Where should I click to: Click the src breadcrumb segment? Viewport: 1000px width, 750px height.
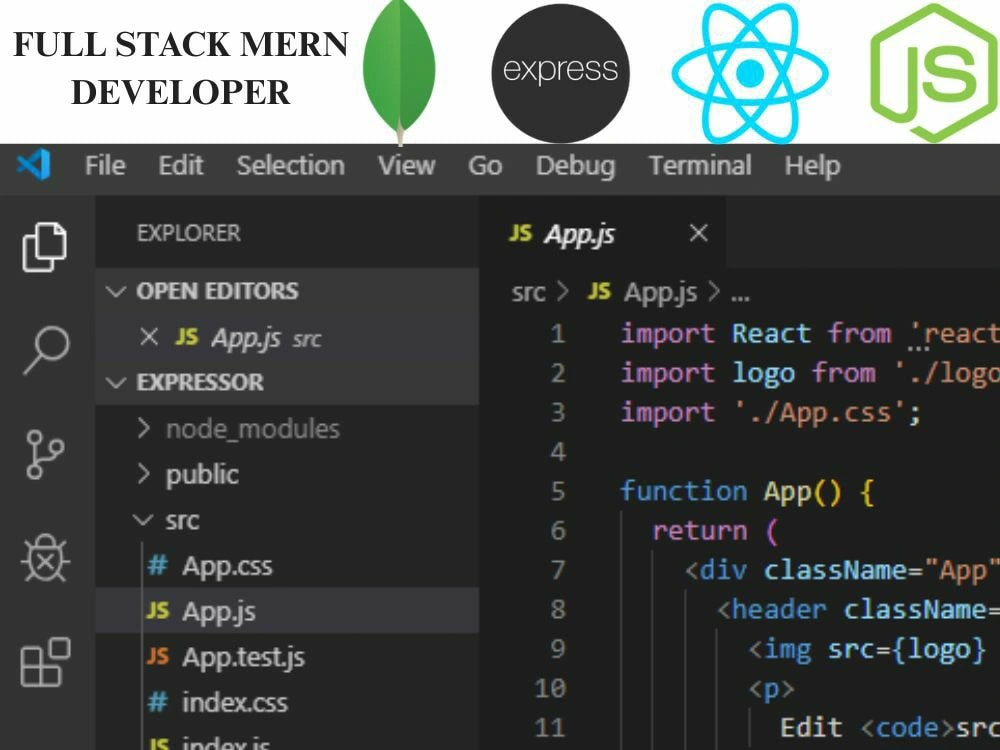(528, 293)
